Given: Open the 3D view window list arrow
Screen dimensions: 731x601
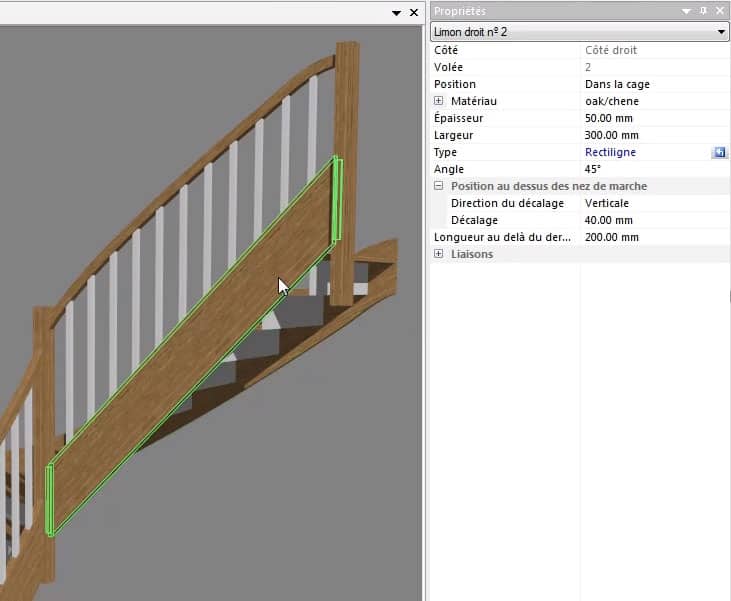Looking at the screenshot, I should click(x=397, y=12).
